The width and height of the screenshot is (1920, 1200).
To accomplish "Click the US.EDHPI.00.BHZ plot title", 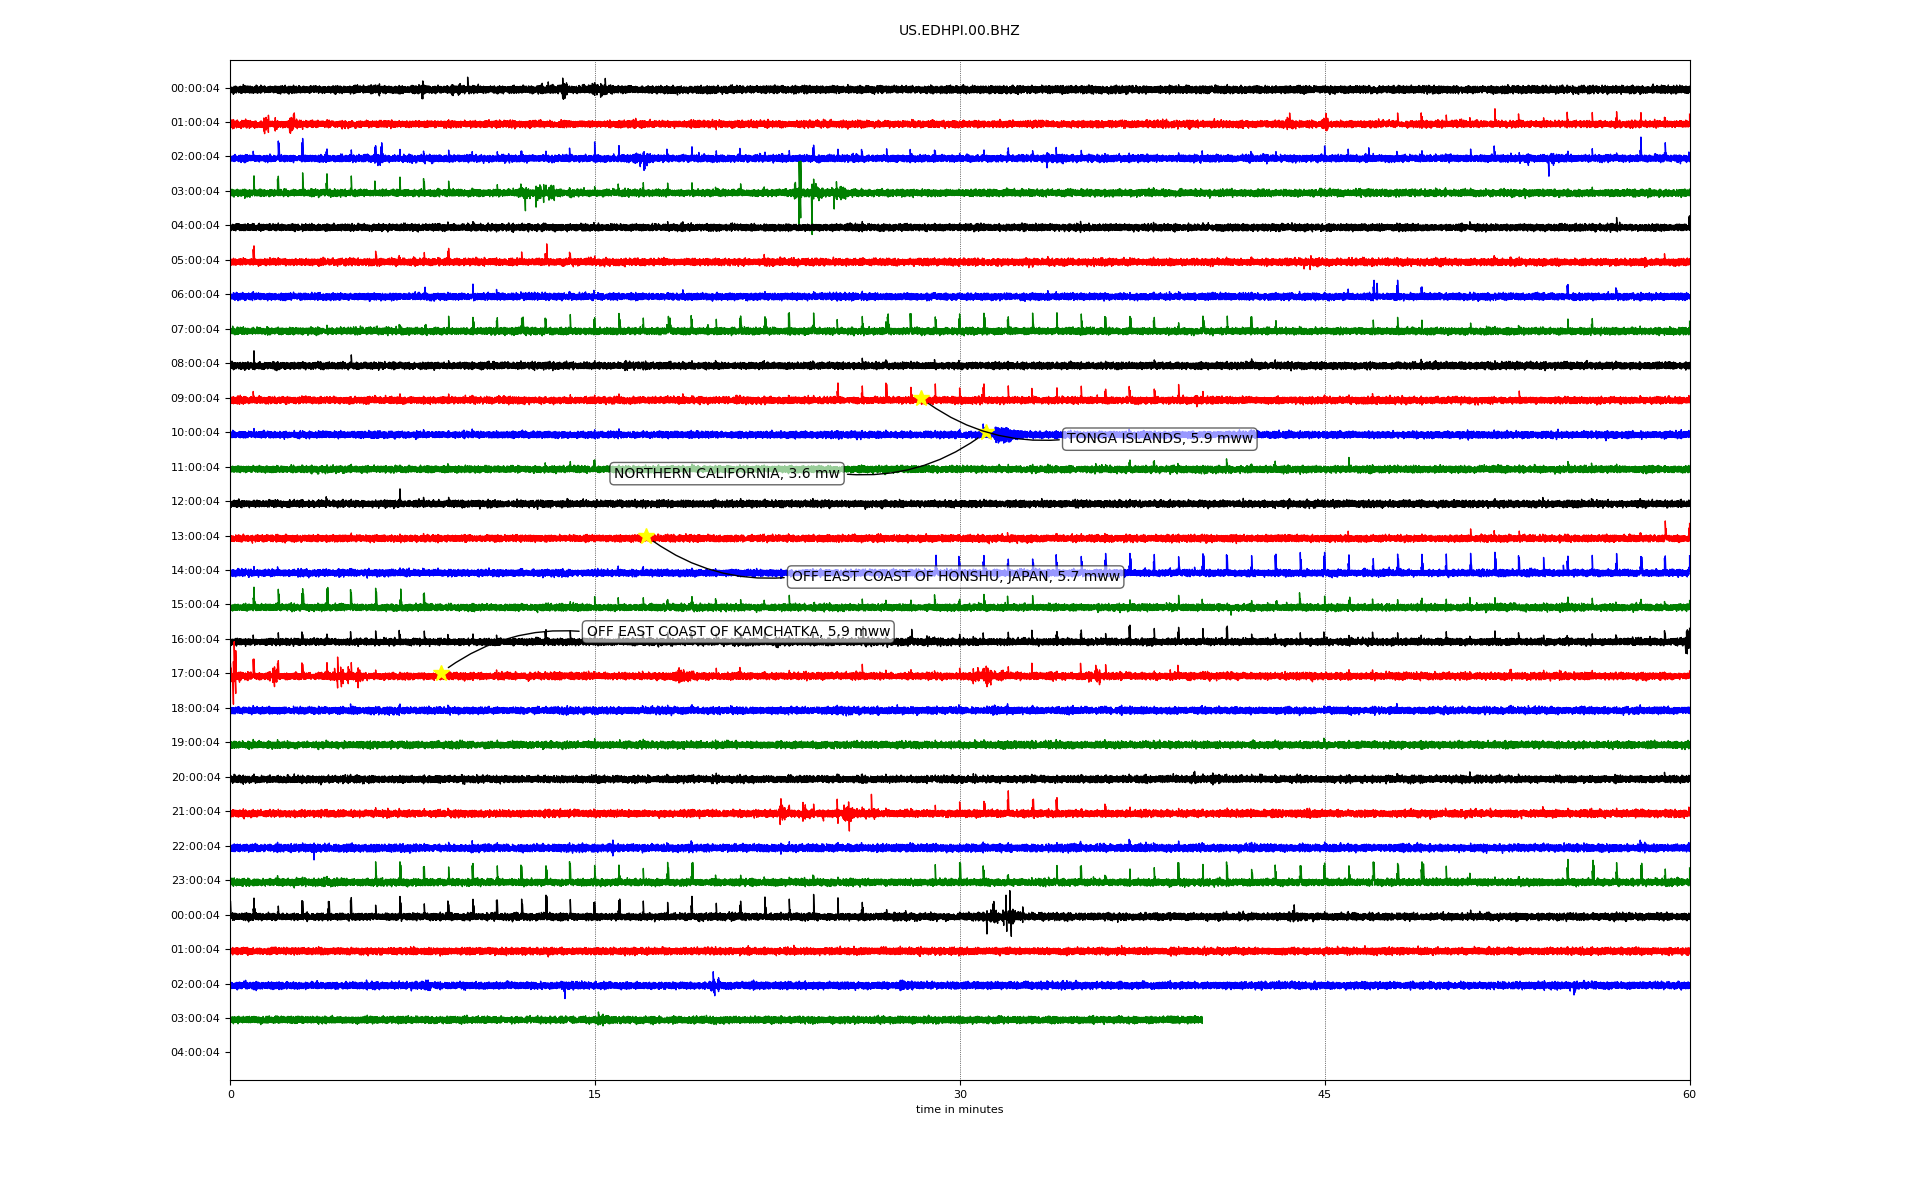I will tap(959, 31).
